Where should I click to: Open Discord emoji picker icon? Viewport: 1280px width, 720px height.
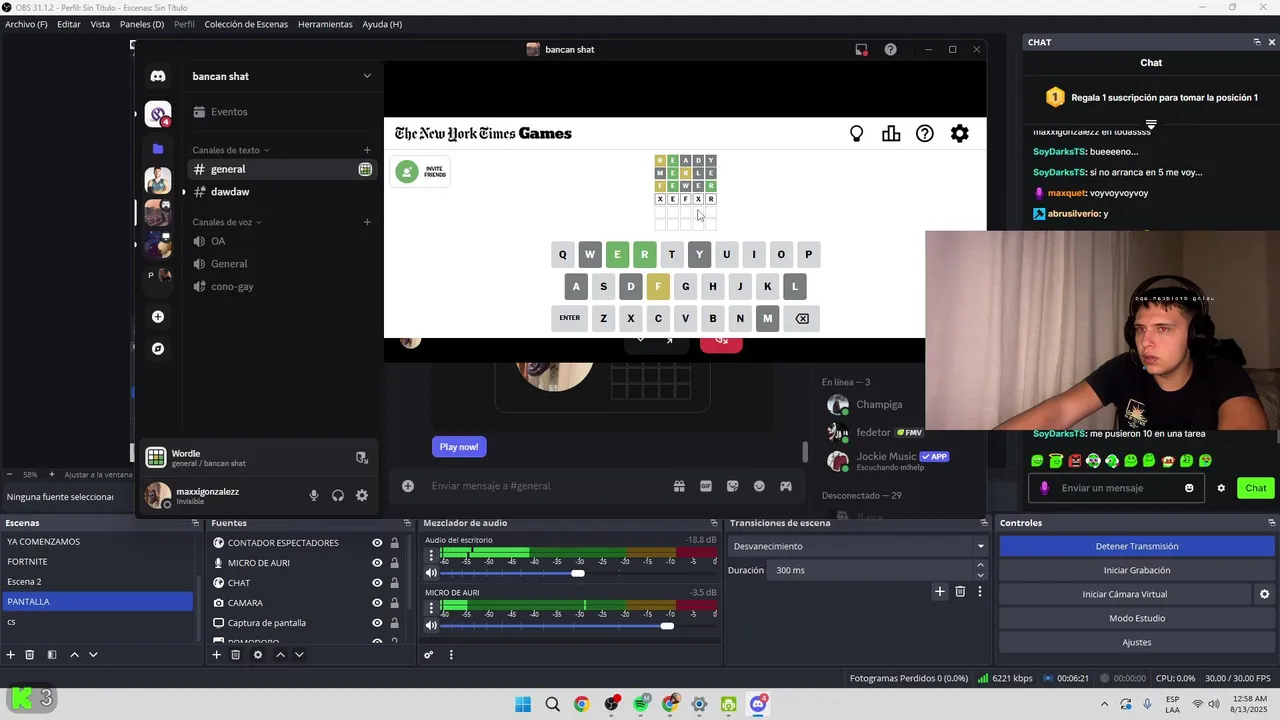[759, 486]
